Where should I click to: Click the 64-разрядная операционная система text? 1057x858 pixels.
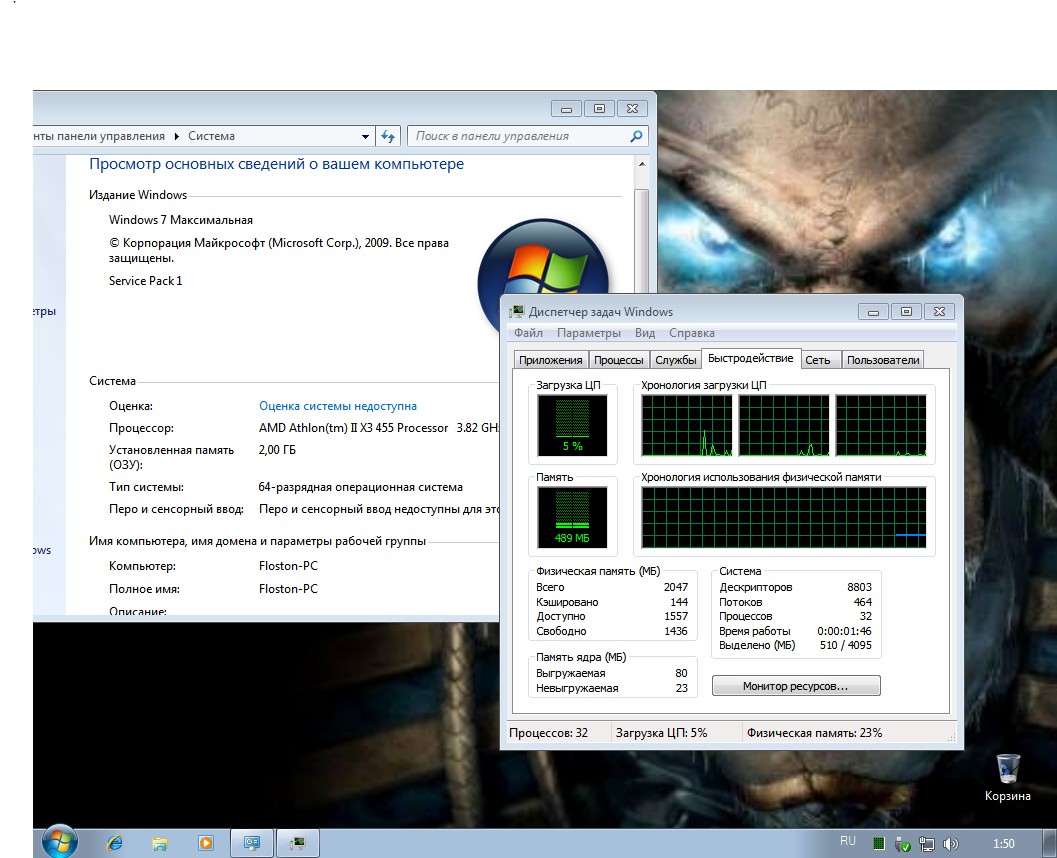point(361,487)
